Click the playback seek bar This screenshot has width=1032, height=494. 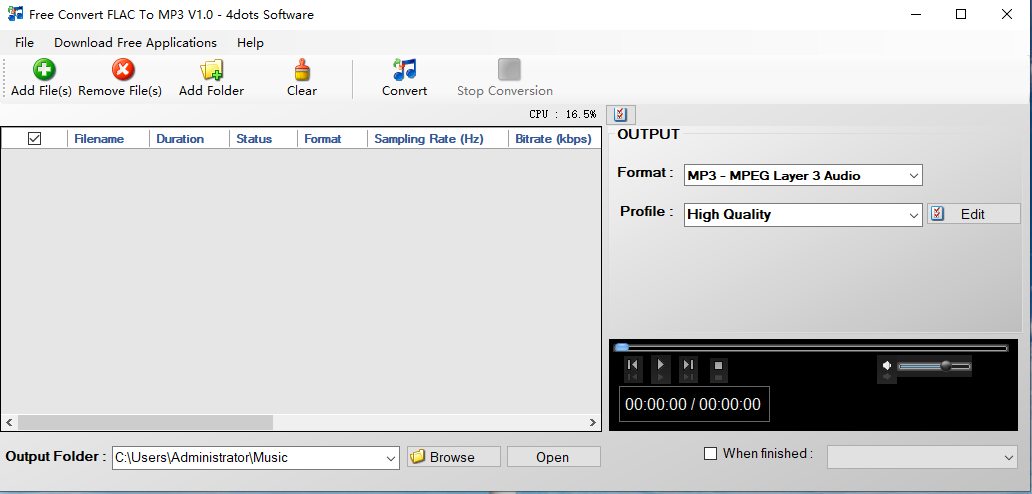click(x=810, y=347)
